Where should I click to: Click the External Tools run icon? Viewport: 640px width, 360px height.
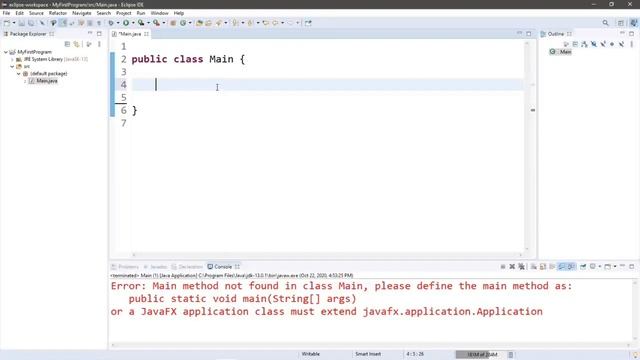[156, 23]
